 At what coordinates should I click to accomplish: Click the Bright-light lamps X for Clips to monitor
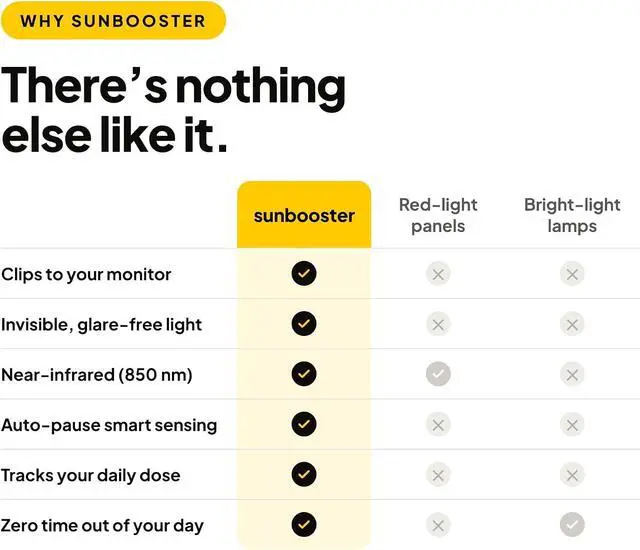[x=572, y=274]
